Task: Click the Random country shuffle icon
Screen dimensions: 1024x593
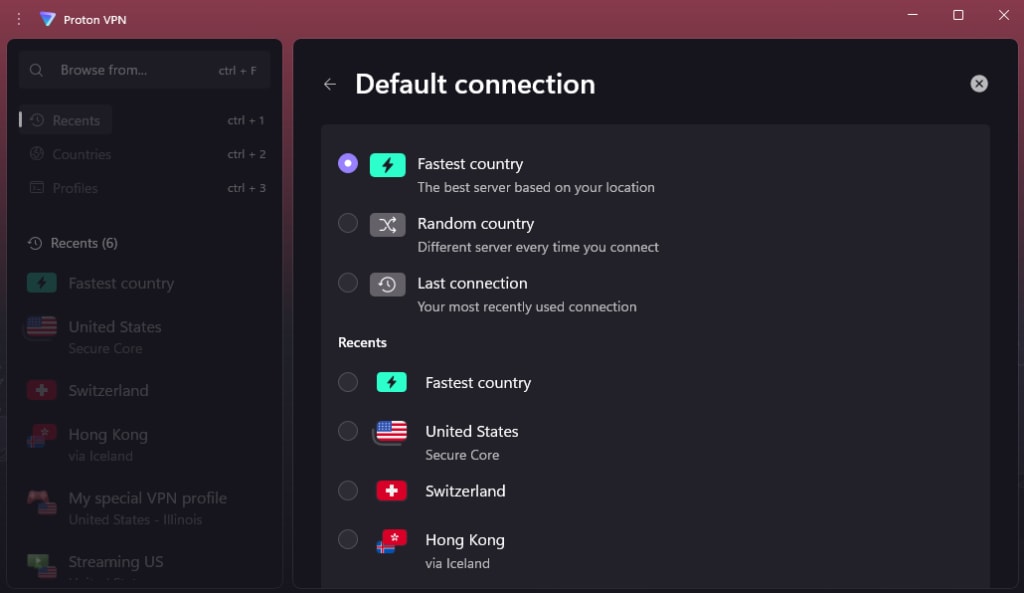Action: pos(387,225)
